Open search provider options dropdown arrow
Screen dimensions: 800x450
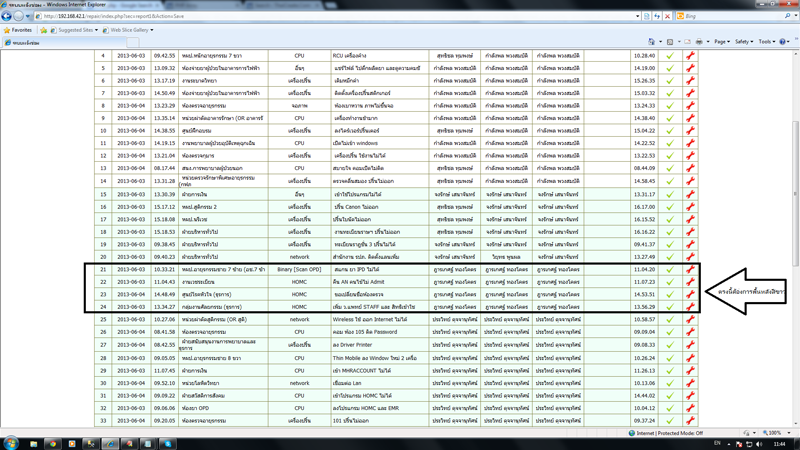(795, 16)
